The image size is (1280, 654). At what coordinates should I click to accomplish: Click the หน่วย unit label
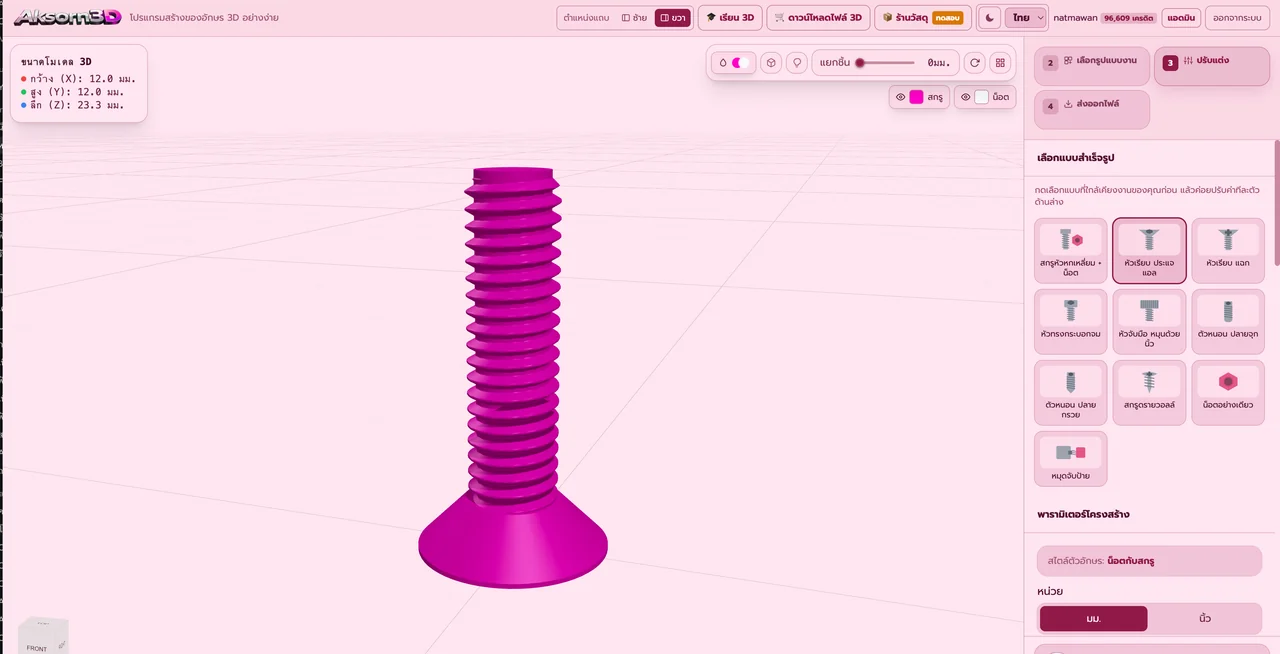point(1050,591)
